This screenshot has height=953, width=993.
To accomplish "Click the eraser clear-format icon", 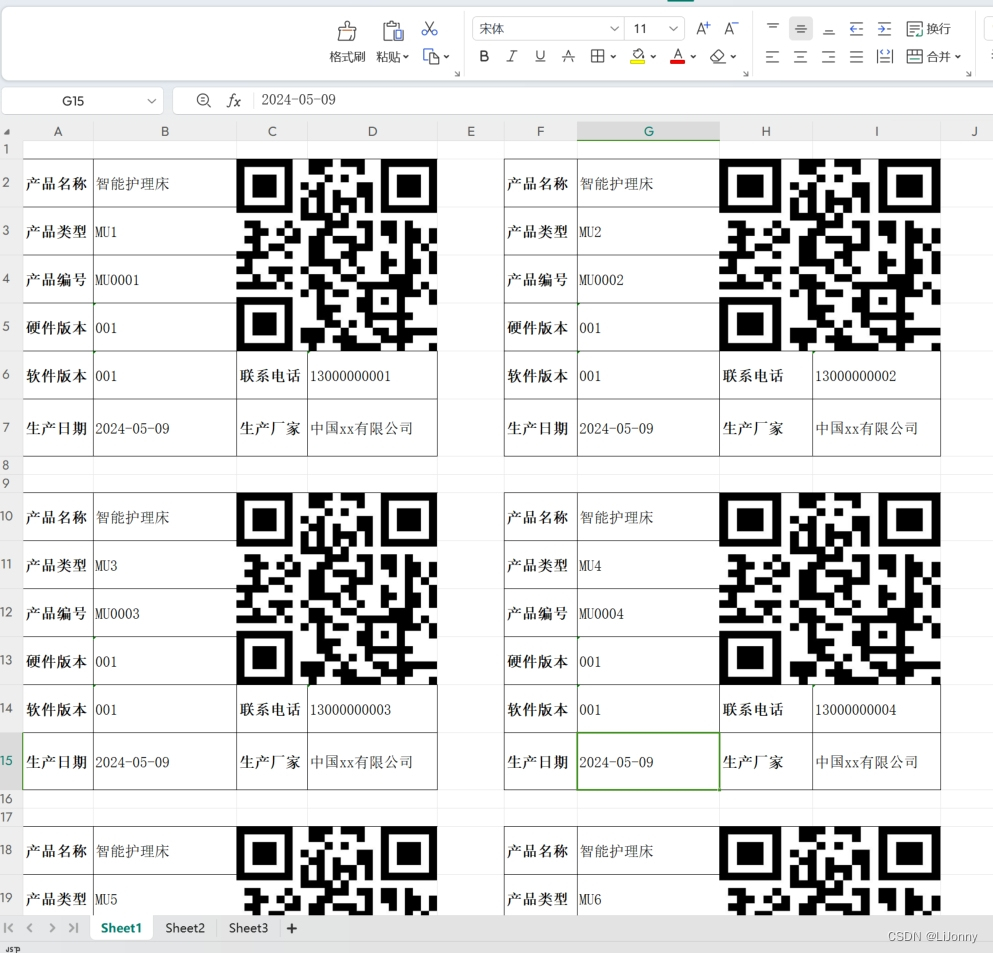I will pyautogui.click(x=718, y=56).
